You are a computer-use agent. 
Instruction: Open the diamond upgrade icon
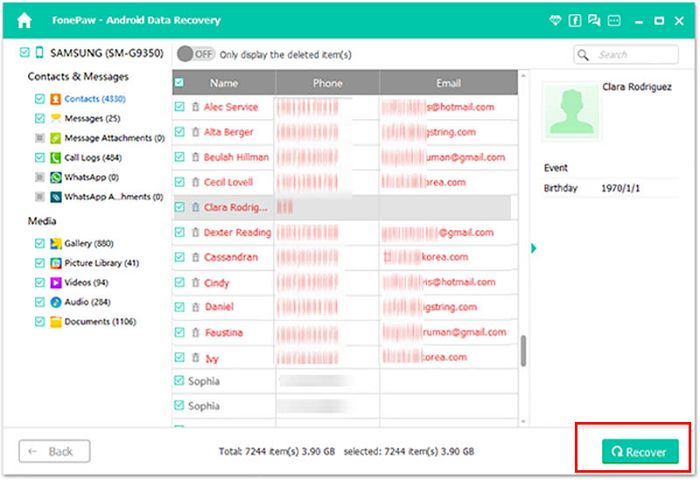tap(555, 21)
